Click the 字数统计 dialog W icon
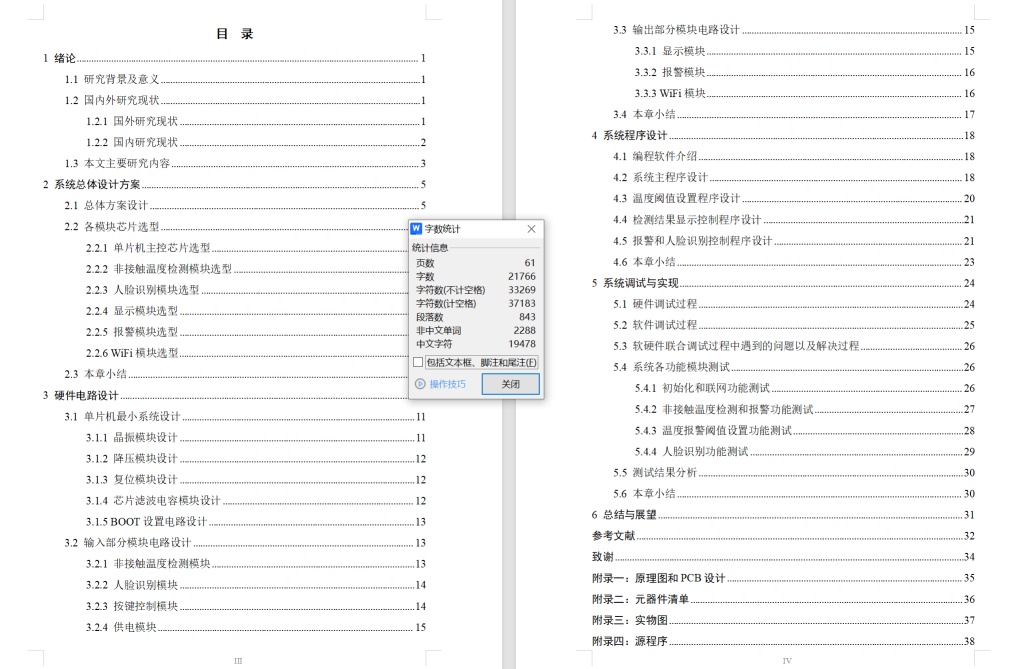Screen dimensions: 1024x669 [x=418, y=229]
